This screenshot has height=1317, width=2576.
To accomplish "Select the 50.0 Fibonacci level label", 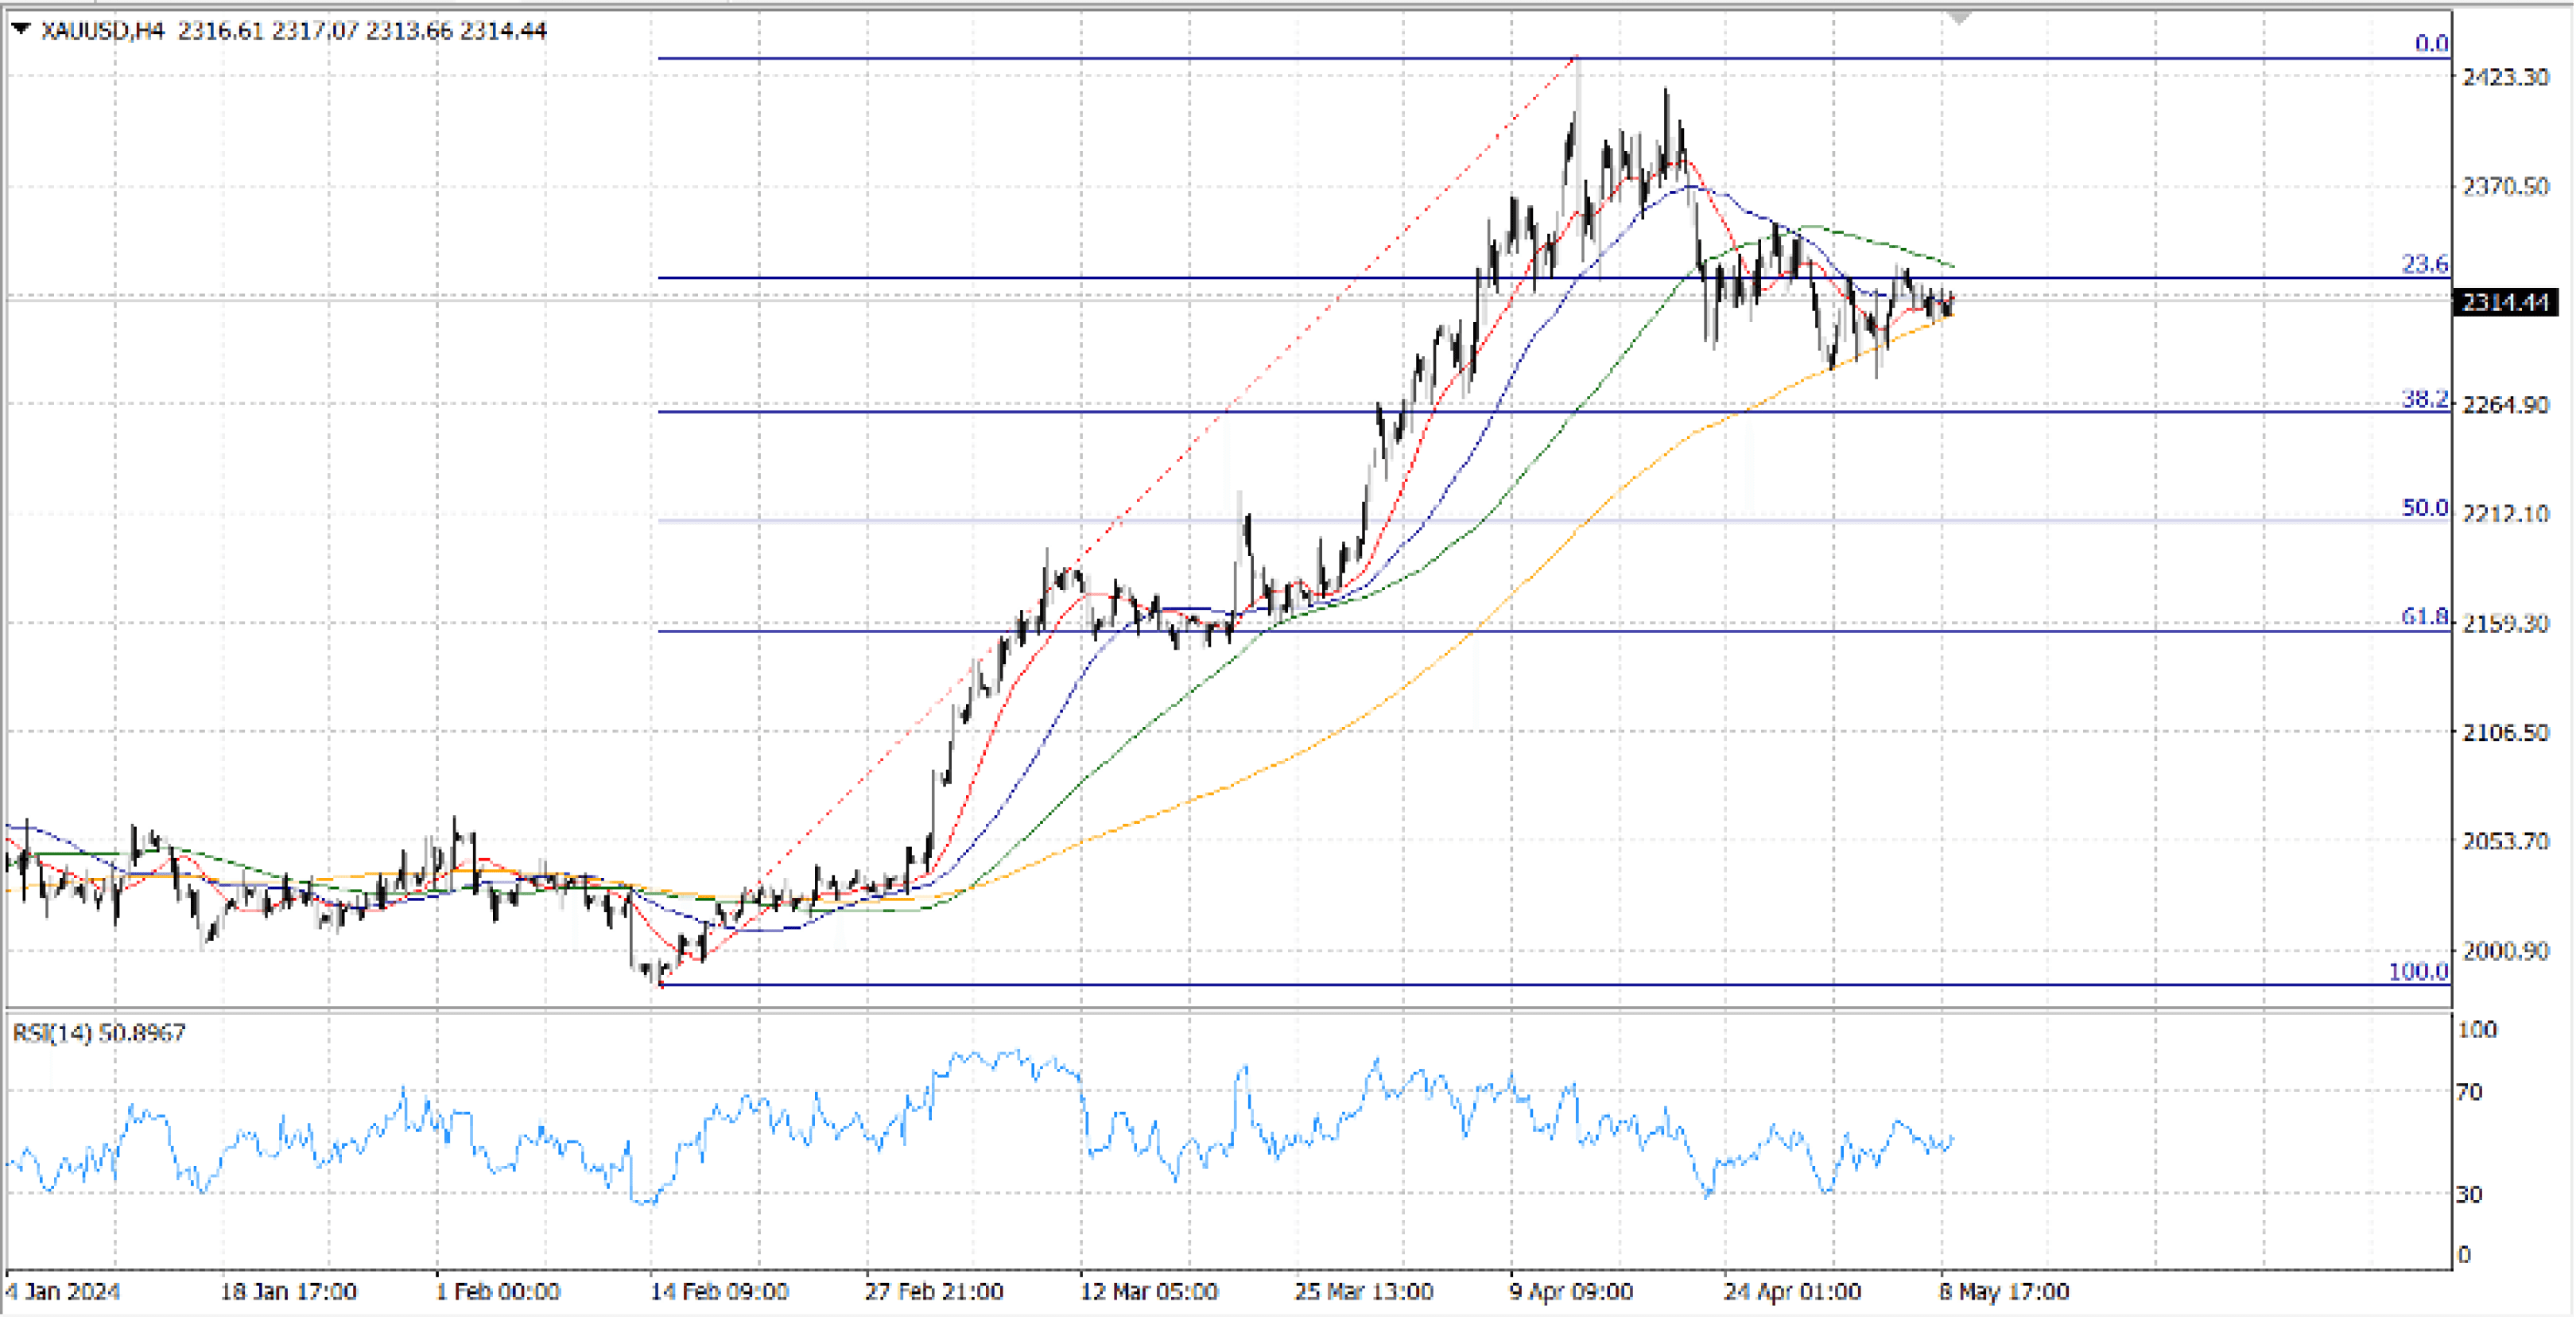I will pos(2425,507).
